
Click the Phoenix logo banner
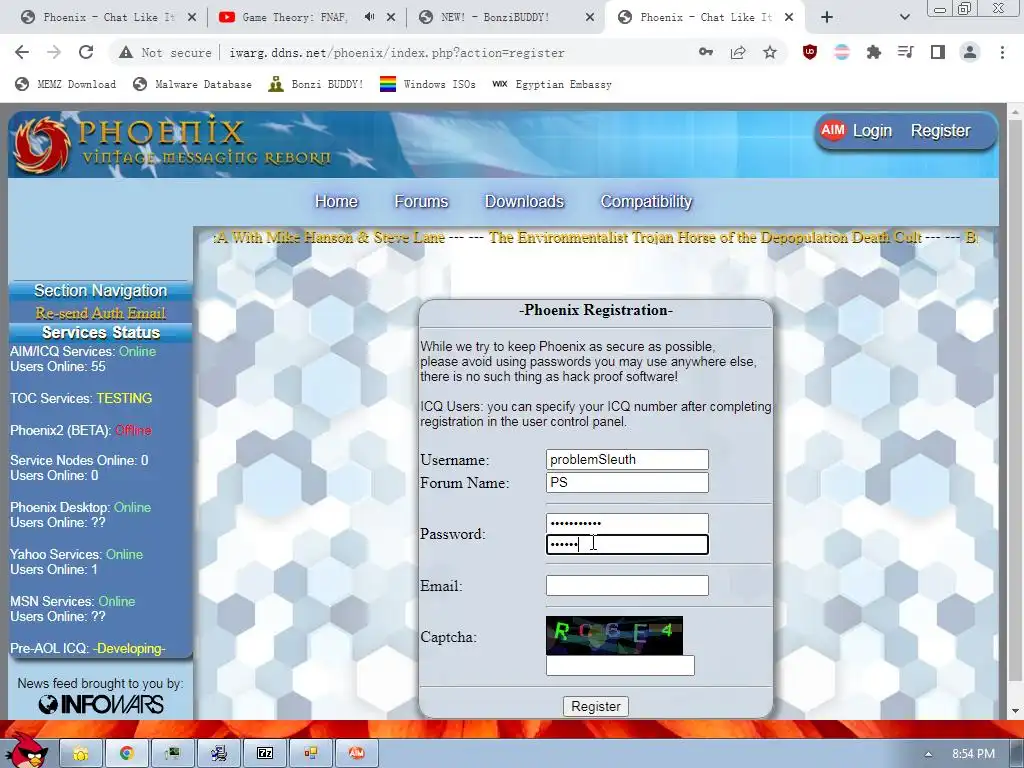[173, 144]
